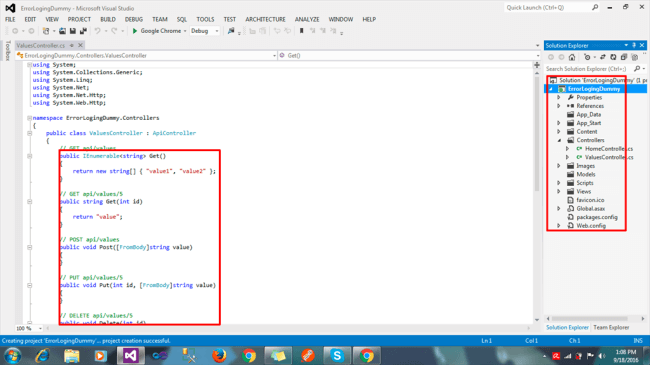Screen dimensions: 650x365
Task: Click the Search Solution Explorer field
Action: pos(589,69)
